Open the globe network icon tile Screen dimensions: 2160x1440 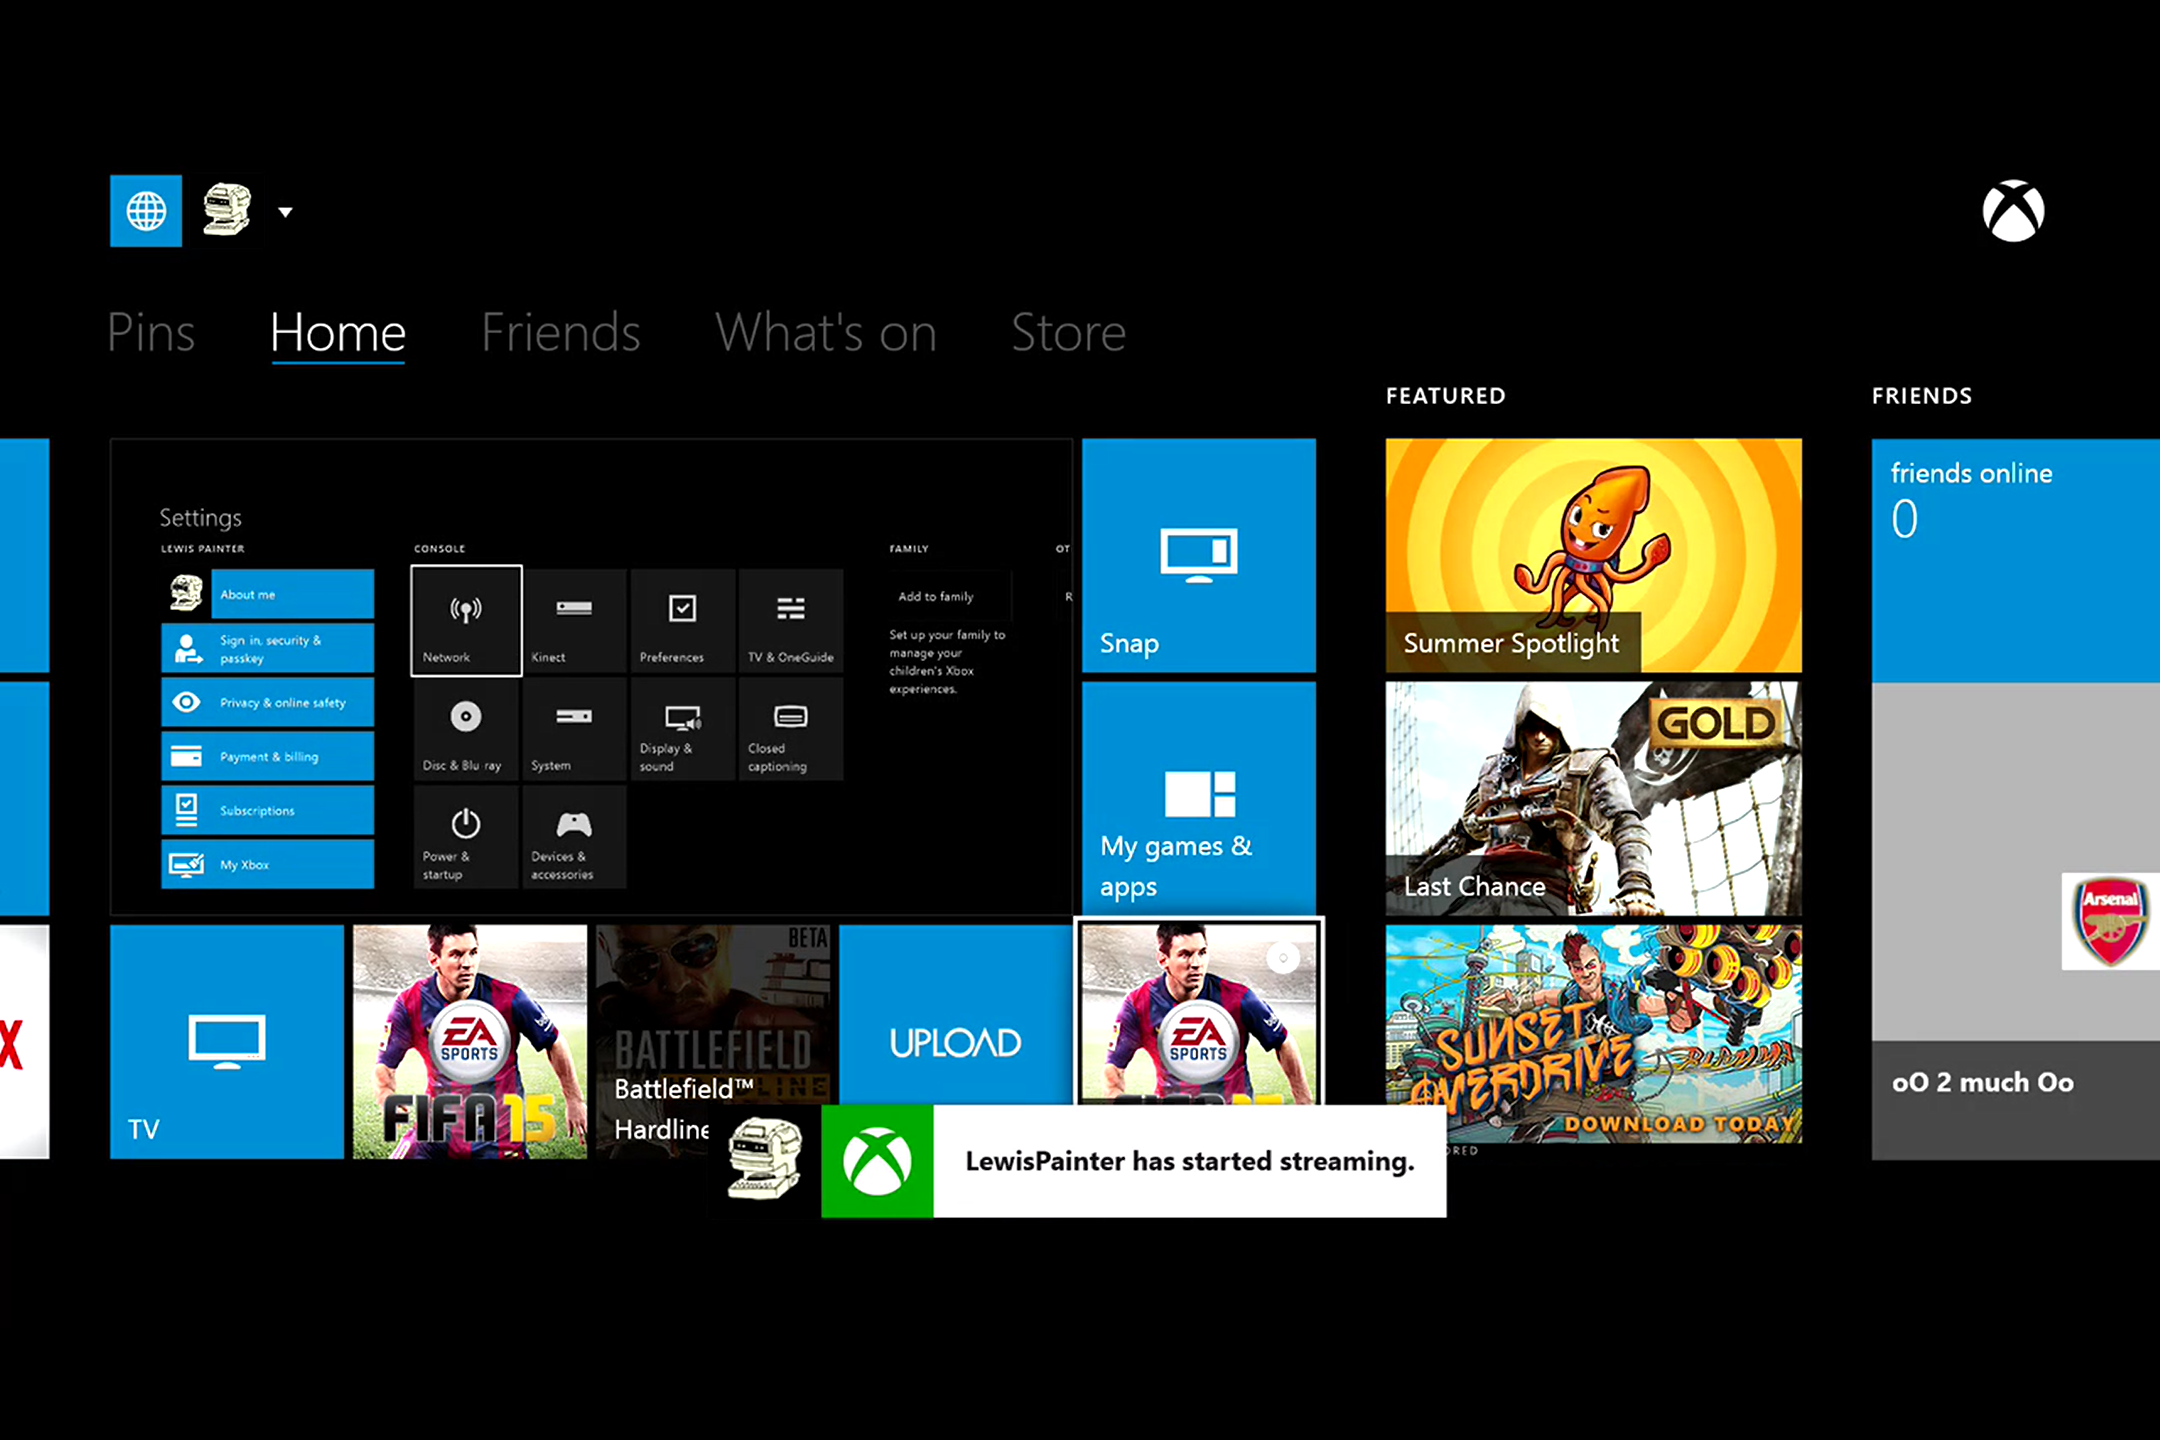pos(146,211)
